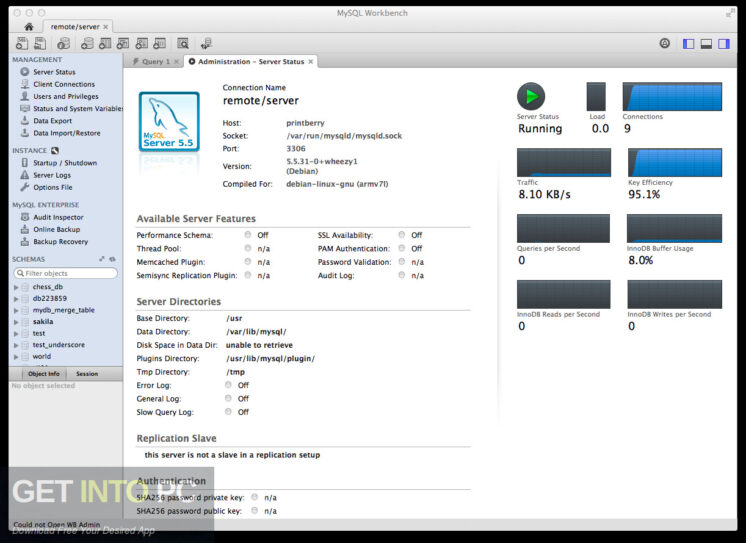Expand the mydb_merge_table schema
The image size is (746, 543).
(x=16, y=310)
